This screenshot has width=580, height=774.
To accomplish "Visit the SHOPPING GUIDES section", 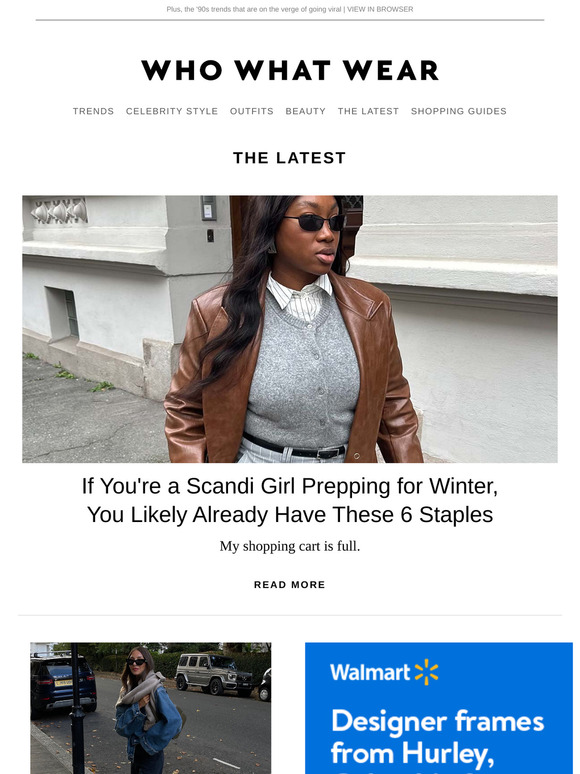I will (459, 111).
